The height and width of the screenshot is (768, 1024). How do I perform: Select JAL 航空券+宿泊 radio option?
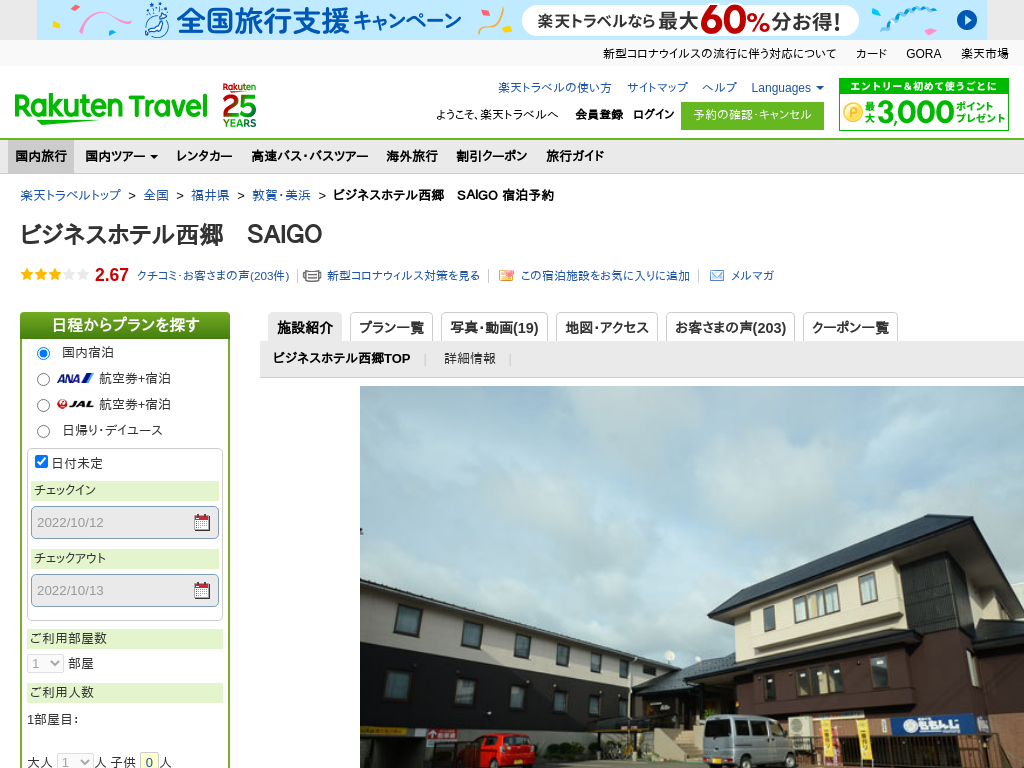pyautogui.click(x=43, y=406)
